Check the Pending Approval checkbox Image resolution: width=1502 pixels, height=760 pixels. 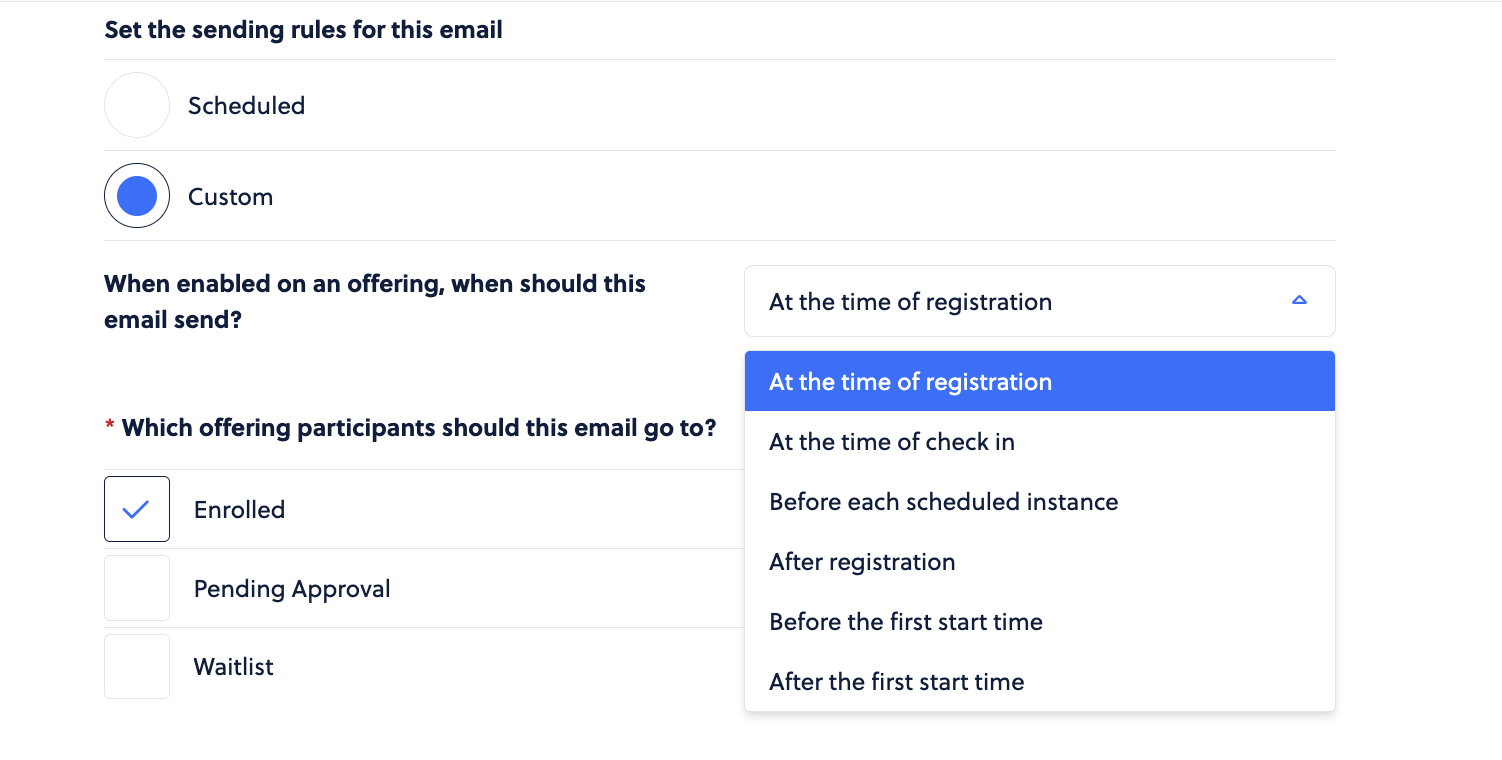click(x=137, y=588)
